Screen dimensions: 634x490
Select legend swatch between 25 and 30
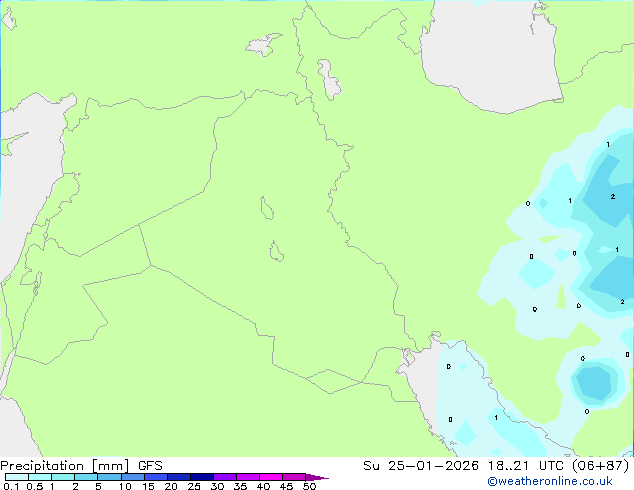pyautogui.click(x=202, y=477)
